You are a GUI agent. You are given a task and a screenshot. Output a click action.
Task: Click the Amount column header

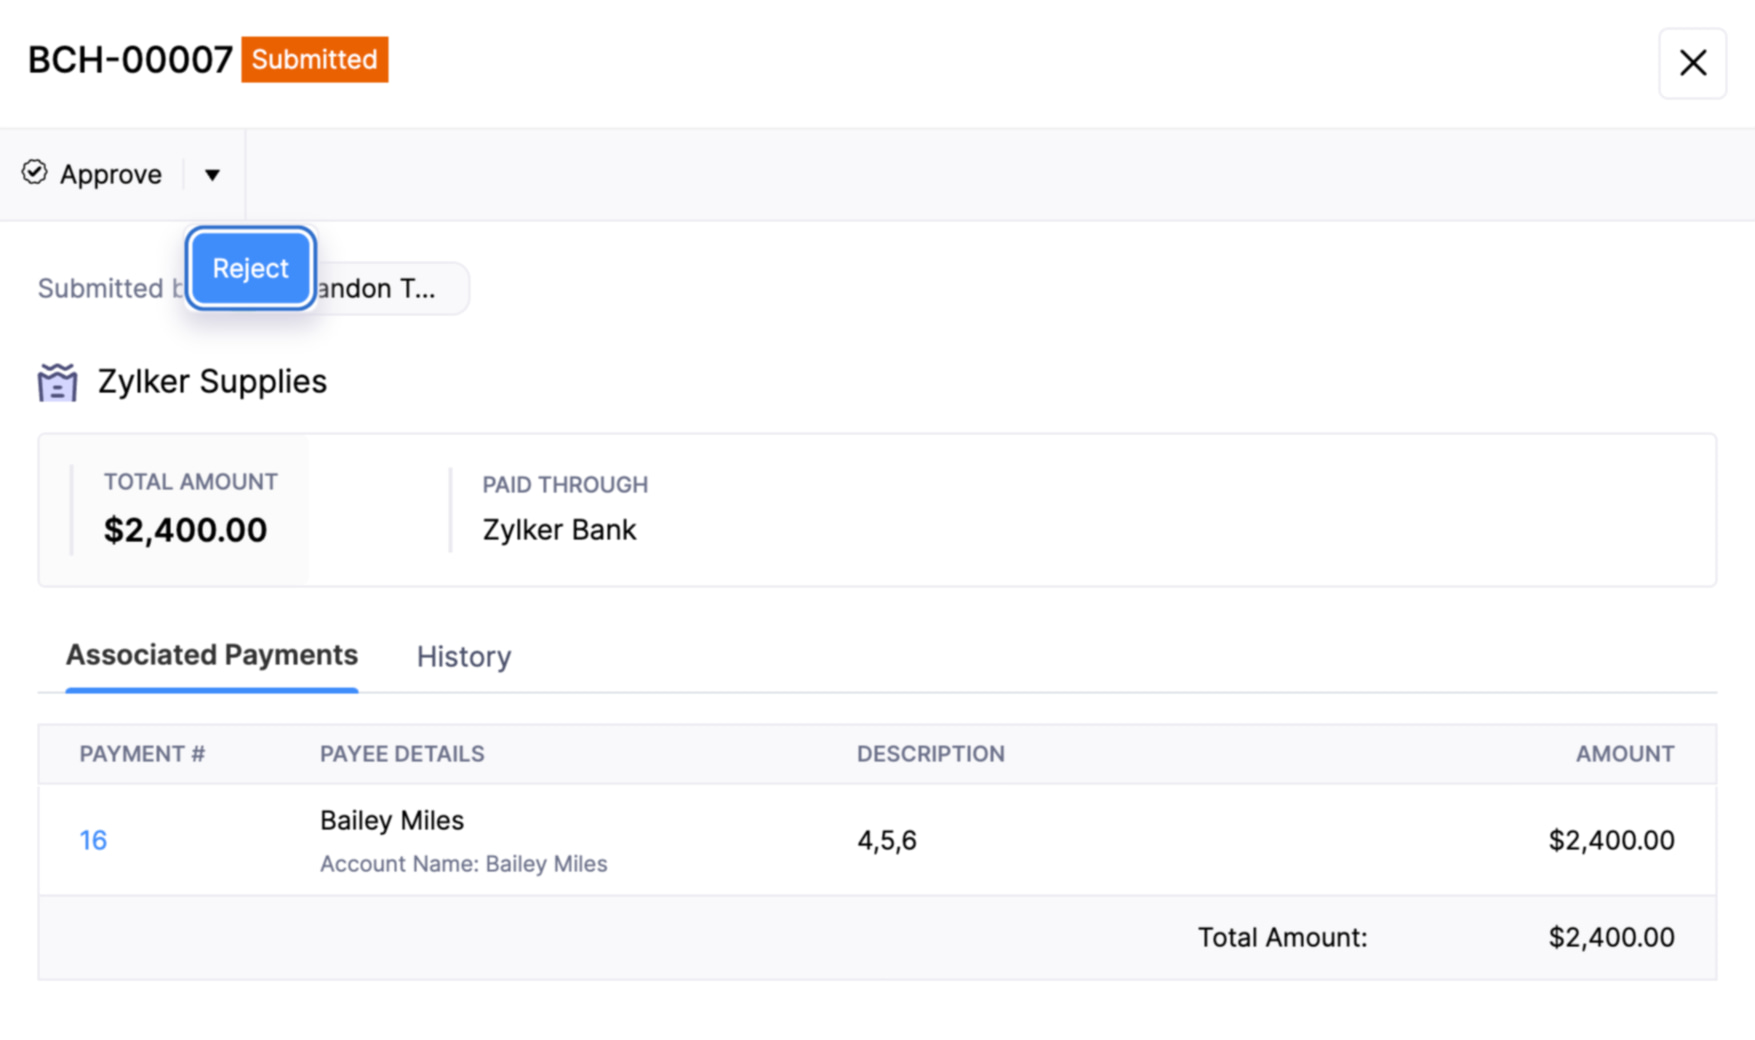[1624, 754]
